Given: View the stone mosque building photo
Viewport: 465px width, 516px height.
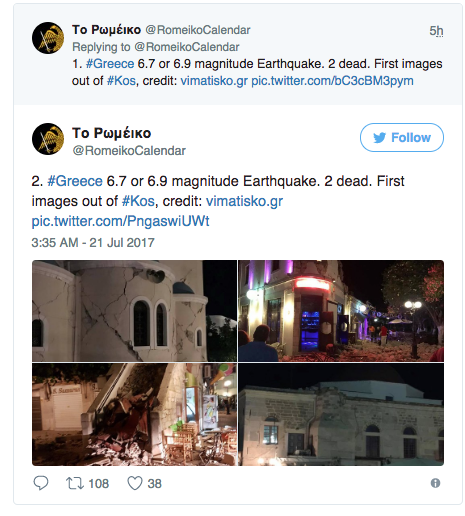Looking at the screenshot, I should point(341,414).
